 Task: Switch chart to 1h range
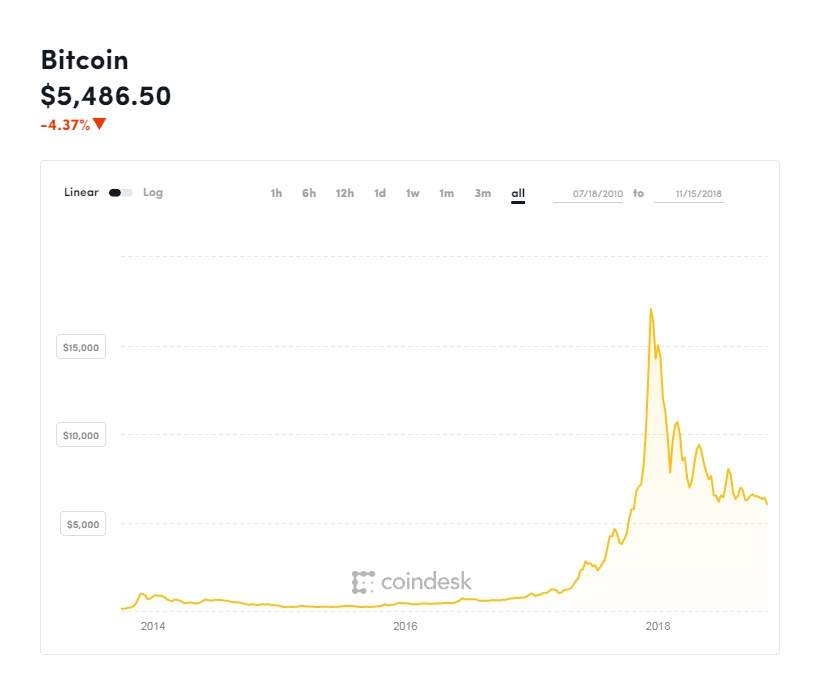[276, 193]
